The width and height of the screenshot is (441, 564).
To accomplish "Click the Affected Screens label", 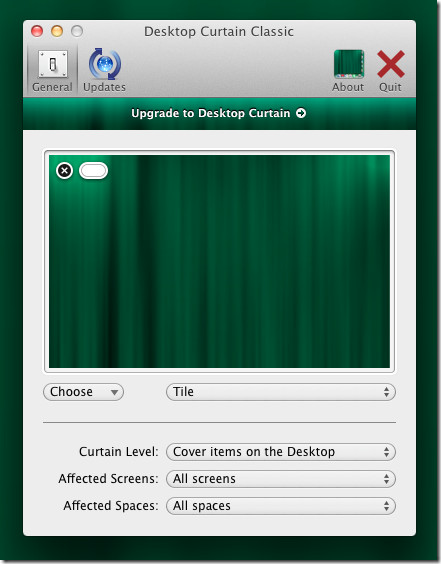I will click(x=108, y=479).
